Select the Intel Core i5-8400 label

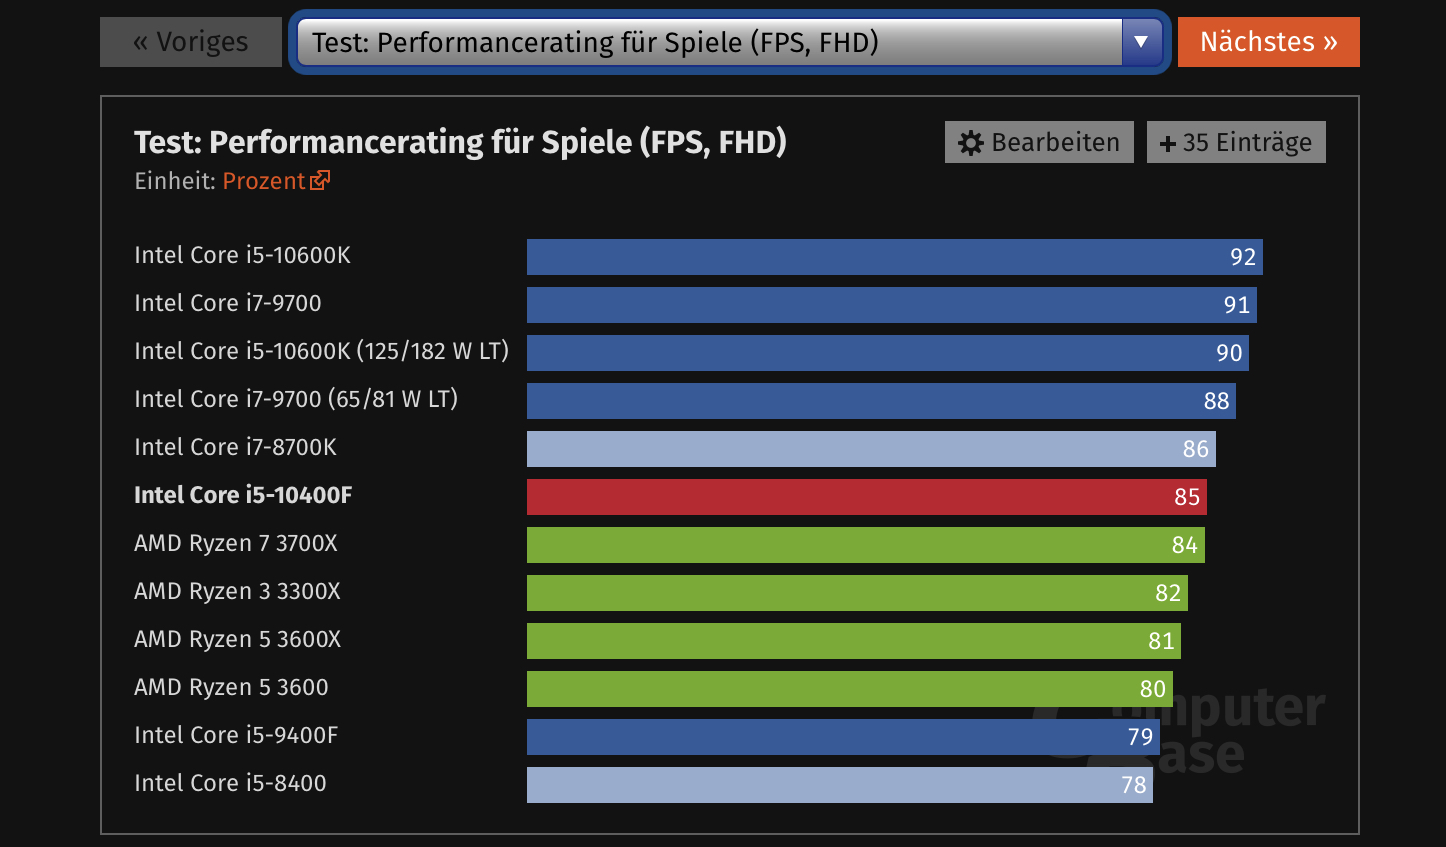click(x=231, y=783)
